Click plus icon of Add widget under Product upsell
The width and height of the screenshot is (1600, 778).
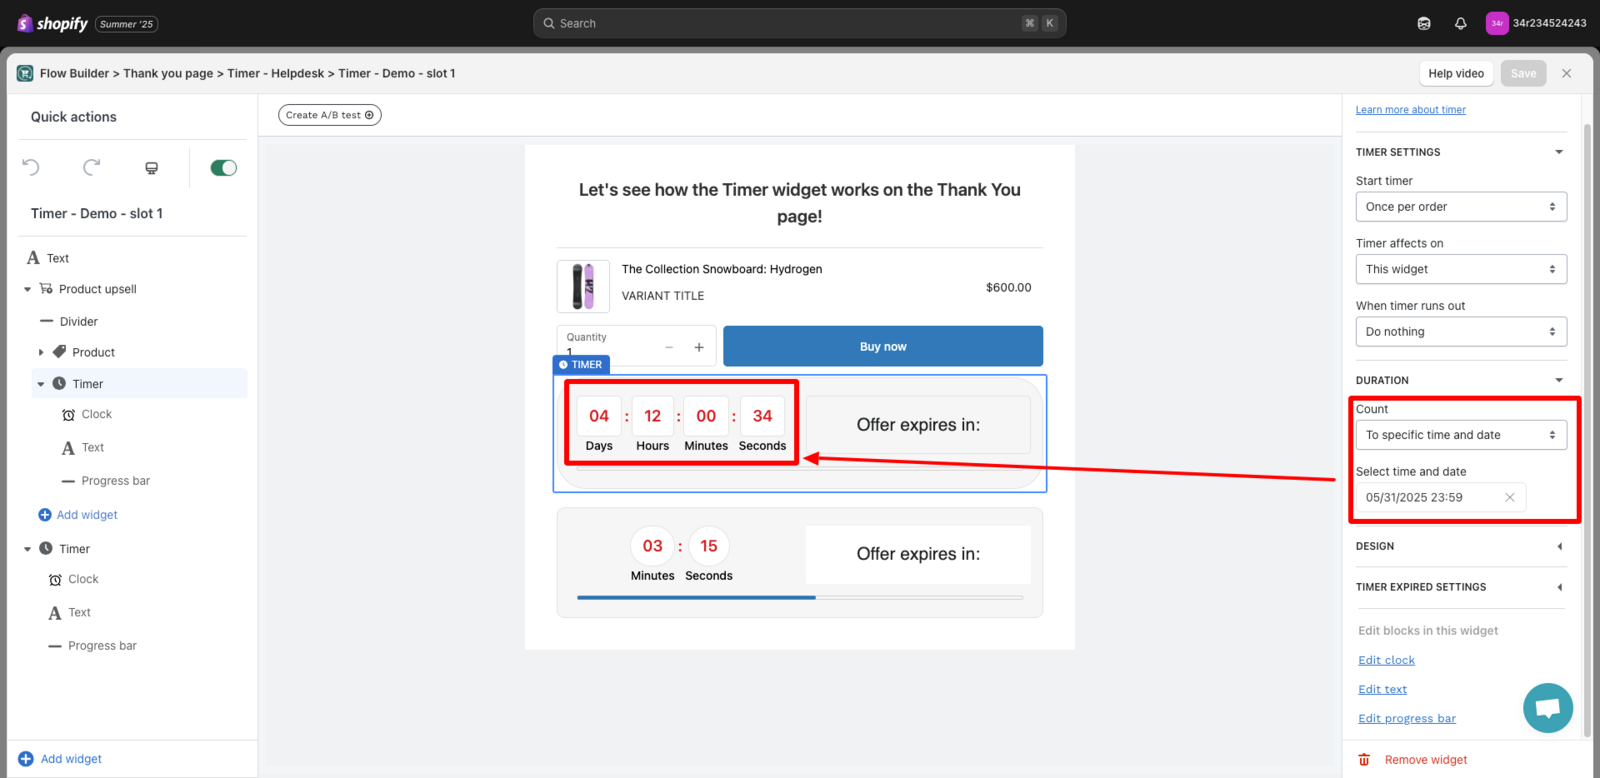coord(45,515)
